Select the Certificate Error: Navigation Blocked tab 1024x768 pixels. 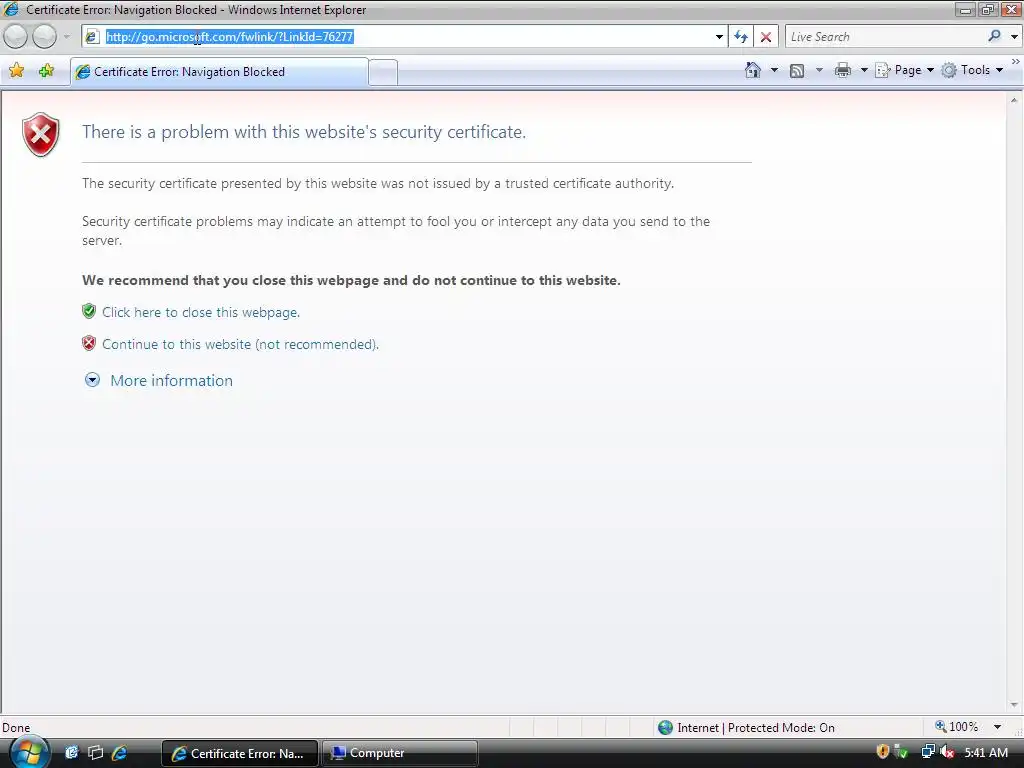(x=219, y=72)
